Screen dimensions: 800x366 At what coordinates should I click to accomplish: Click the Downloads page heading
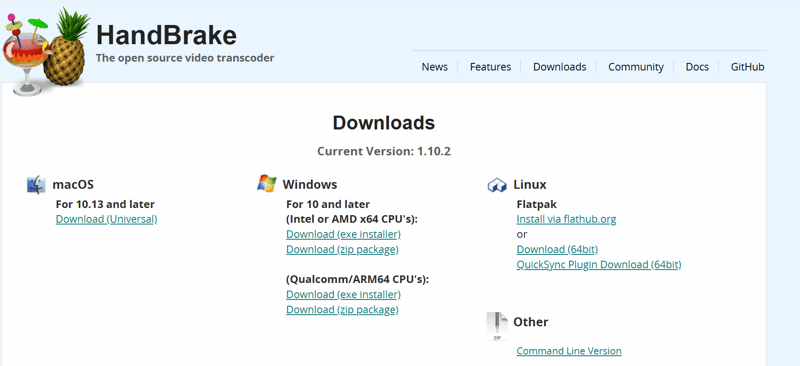point(384,123)
